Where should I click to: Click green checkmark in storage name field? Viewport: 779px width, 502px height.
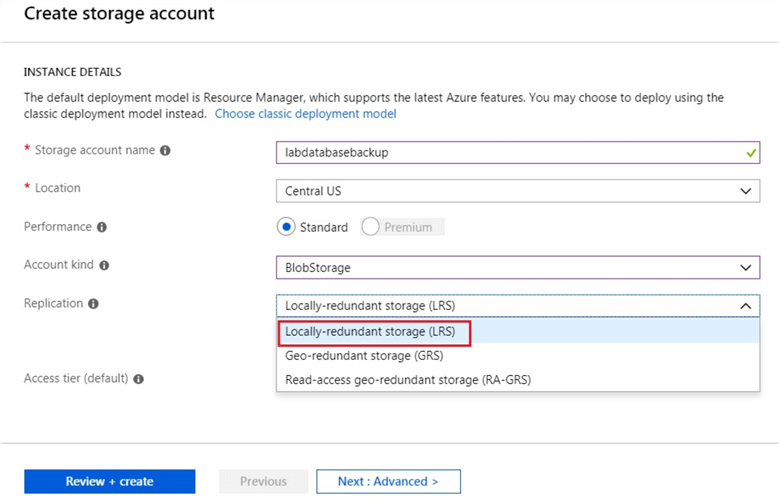pos(751,153)
